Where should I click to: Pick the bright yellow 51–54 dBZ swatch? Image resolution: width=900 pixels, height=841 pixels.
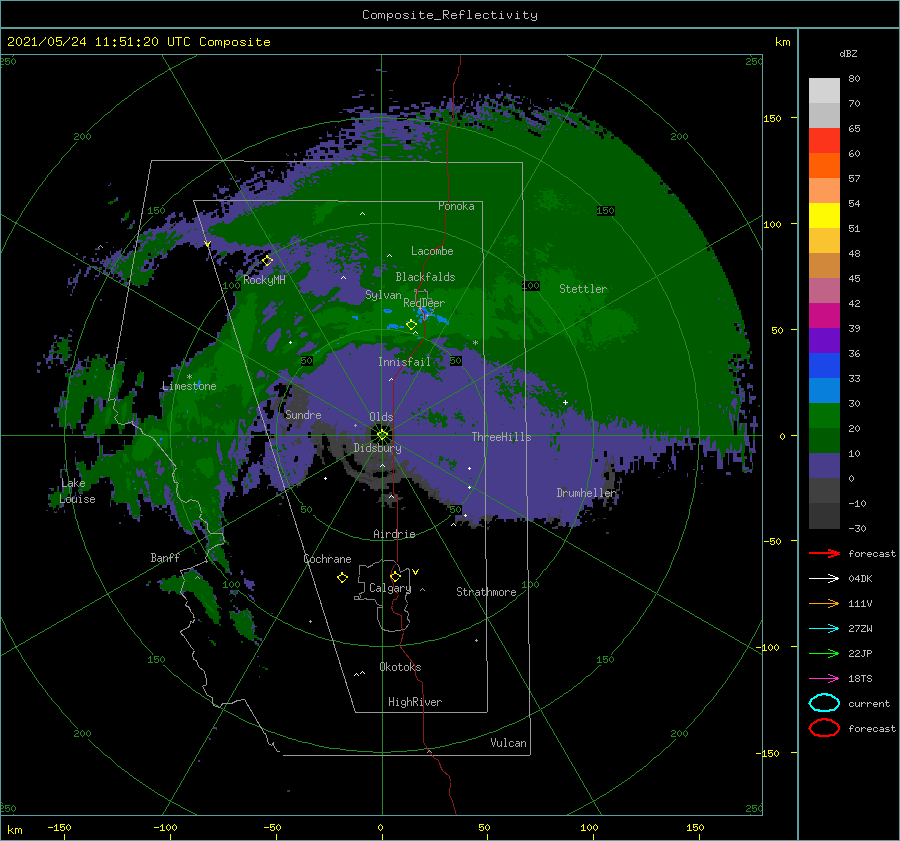824,216
